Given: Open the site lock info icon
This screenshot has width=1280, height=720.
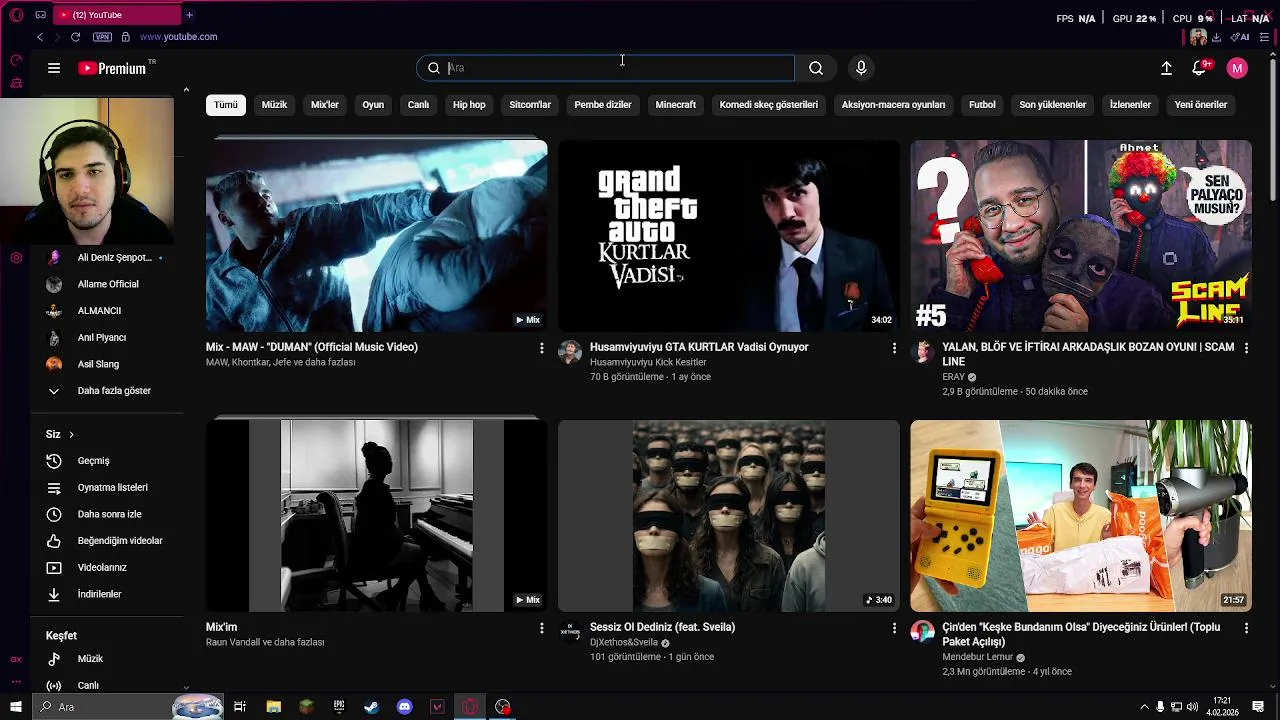Looking at the screenshot, I should 125,37.
